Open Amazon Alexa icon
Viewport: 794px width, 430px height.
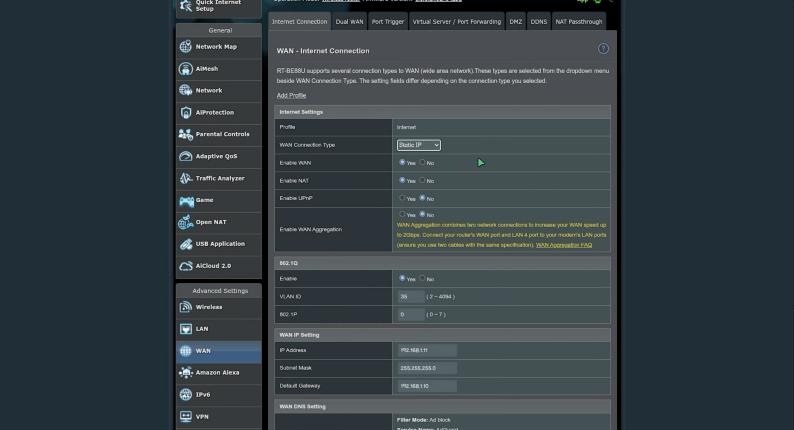[x=186, y=373]
